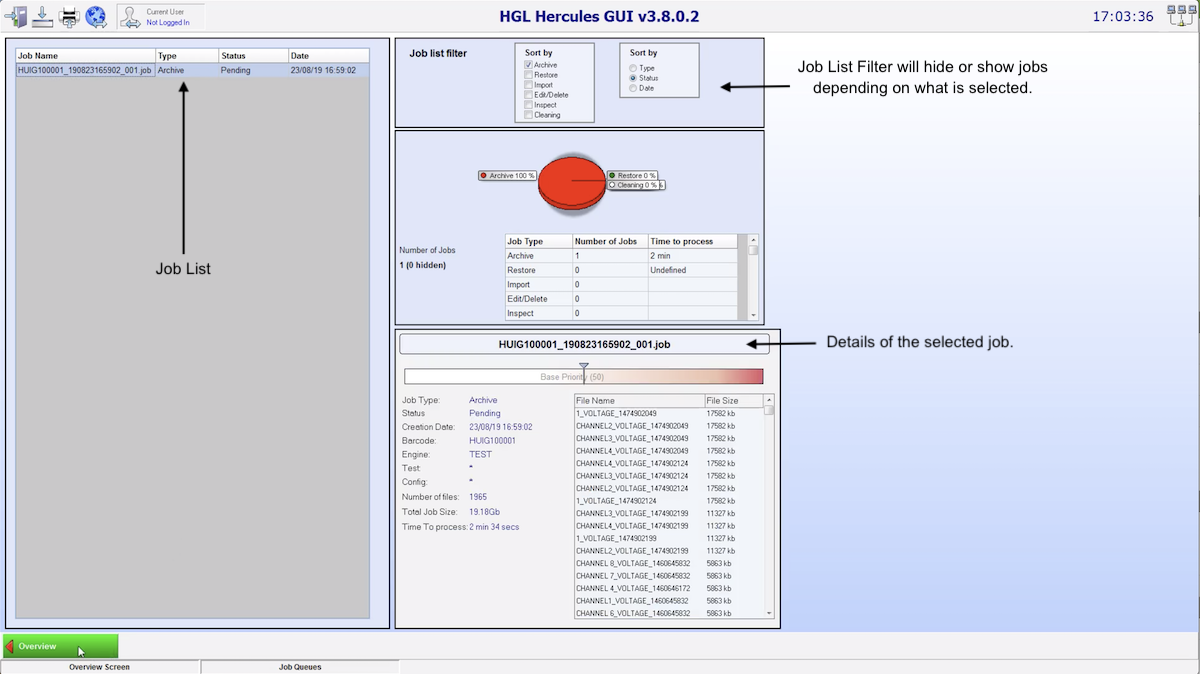Select file CHANNEL 8_VOLTAGE_1460645832
This screenshot has width=1200, height=674.
click(633, 563)
